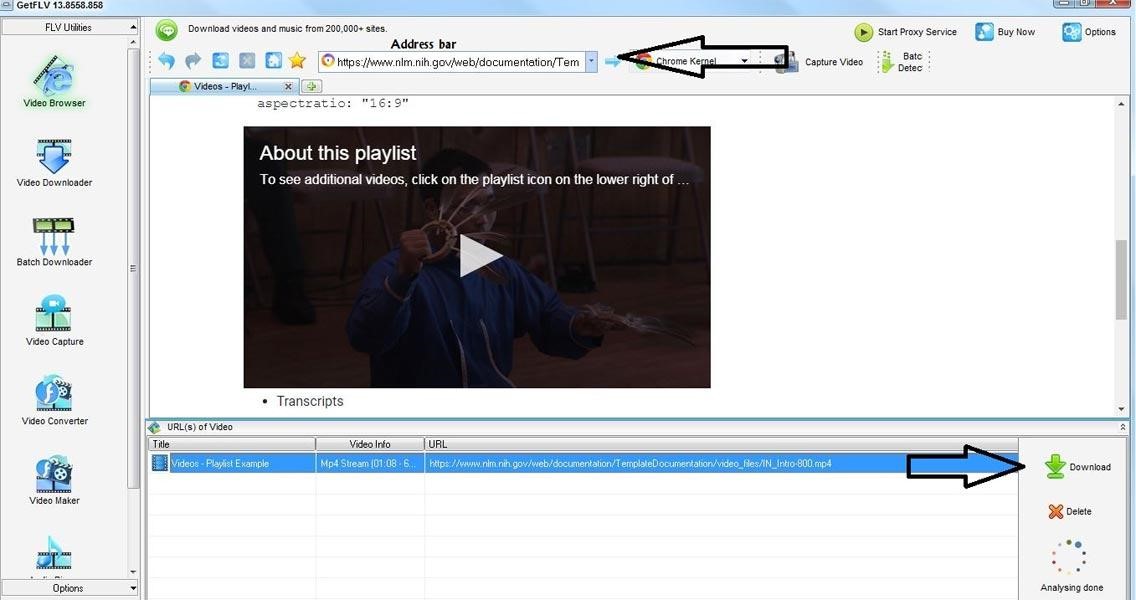This screenshot has height=600, width=1136.
Task: Click the audio utility icon below Video Maker
Action: 54,554
